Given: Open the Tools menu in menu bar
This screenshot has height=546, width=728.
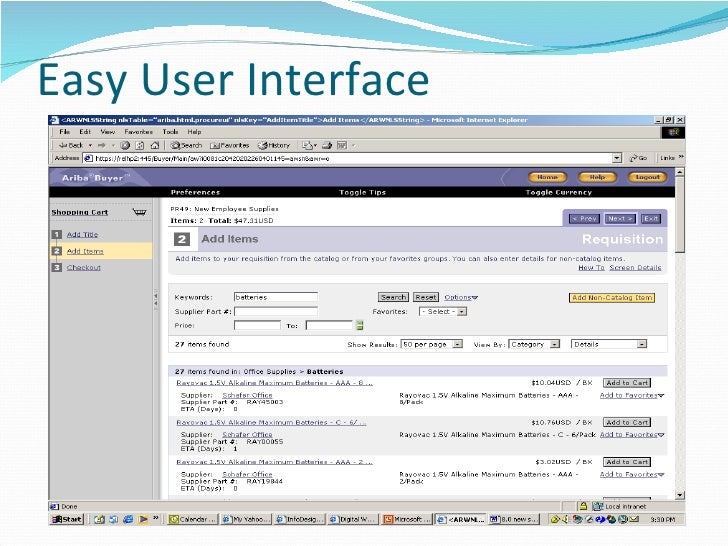Looking at the screenshot, I should [x=170, y=131].
